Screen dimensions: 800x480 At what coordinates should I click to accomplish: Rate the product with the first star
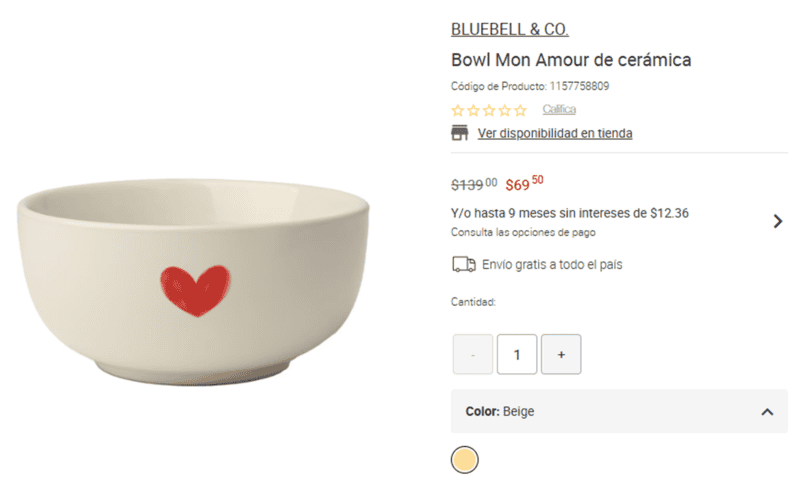(458, 110)
